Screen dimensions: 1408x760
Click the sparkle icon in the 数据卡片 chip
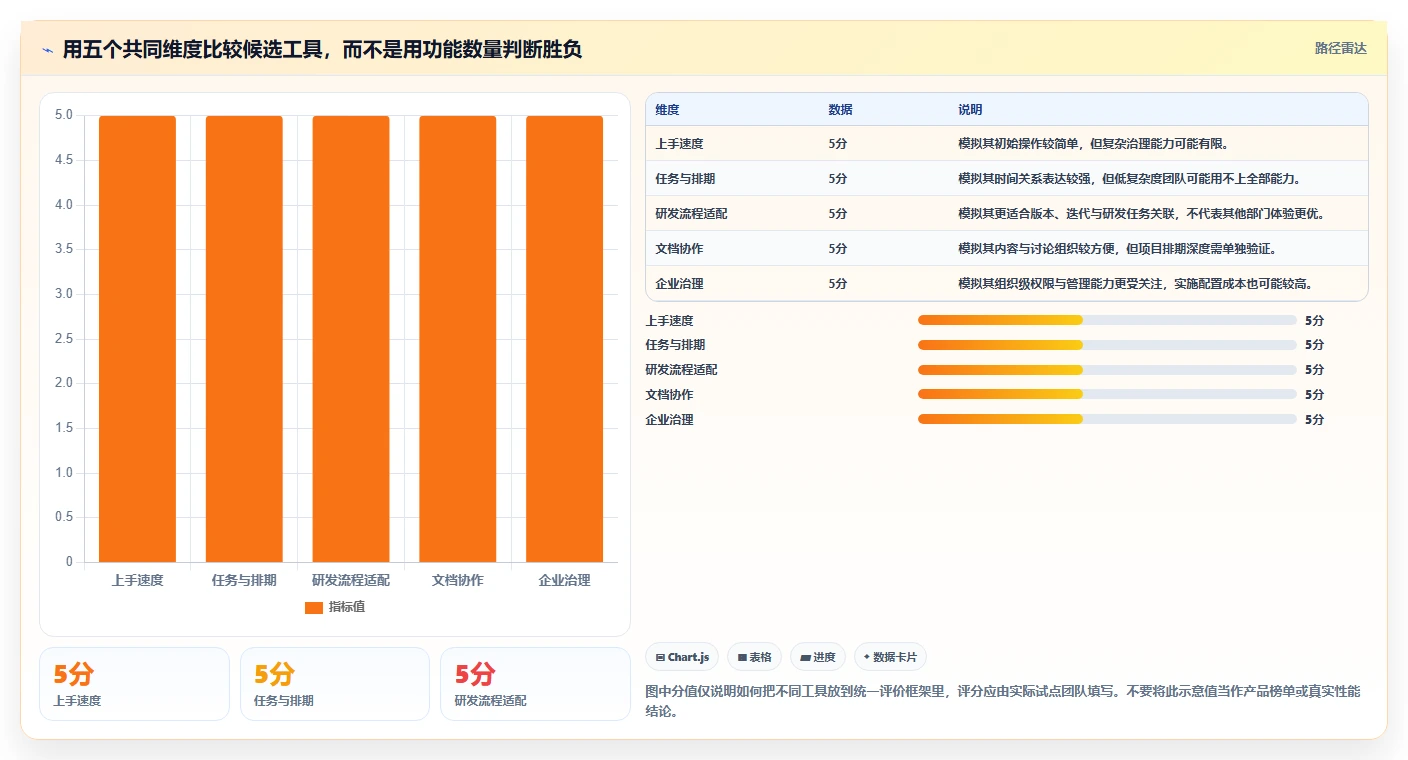click(x=867, y=657)
